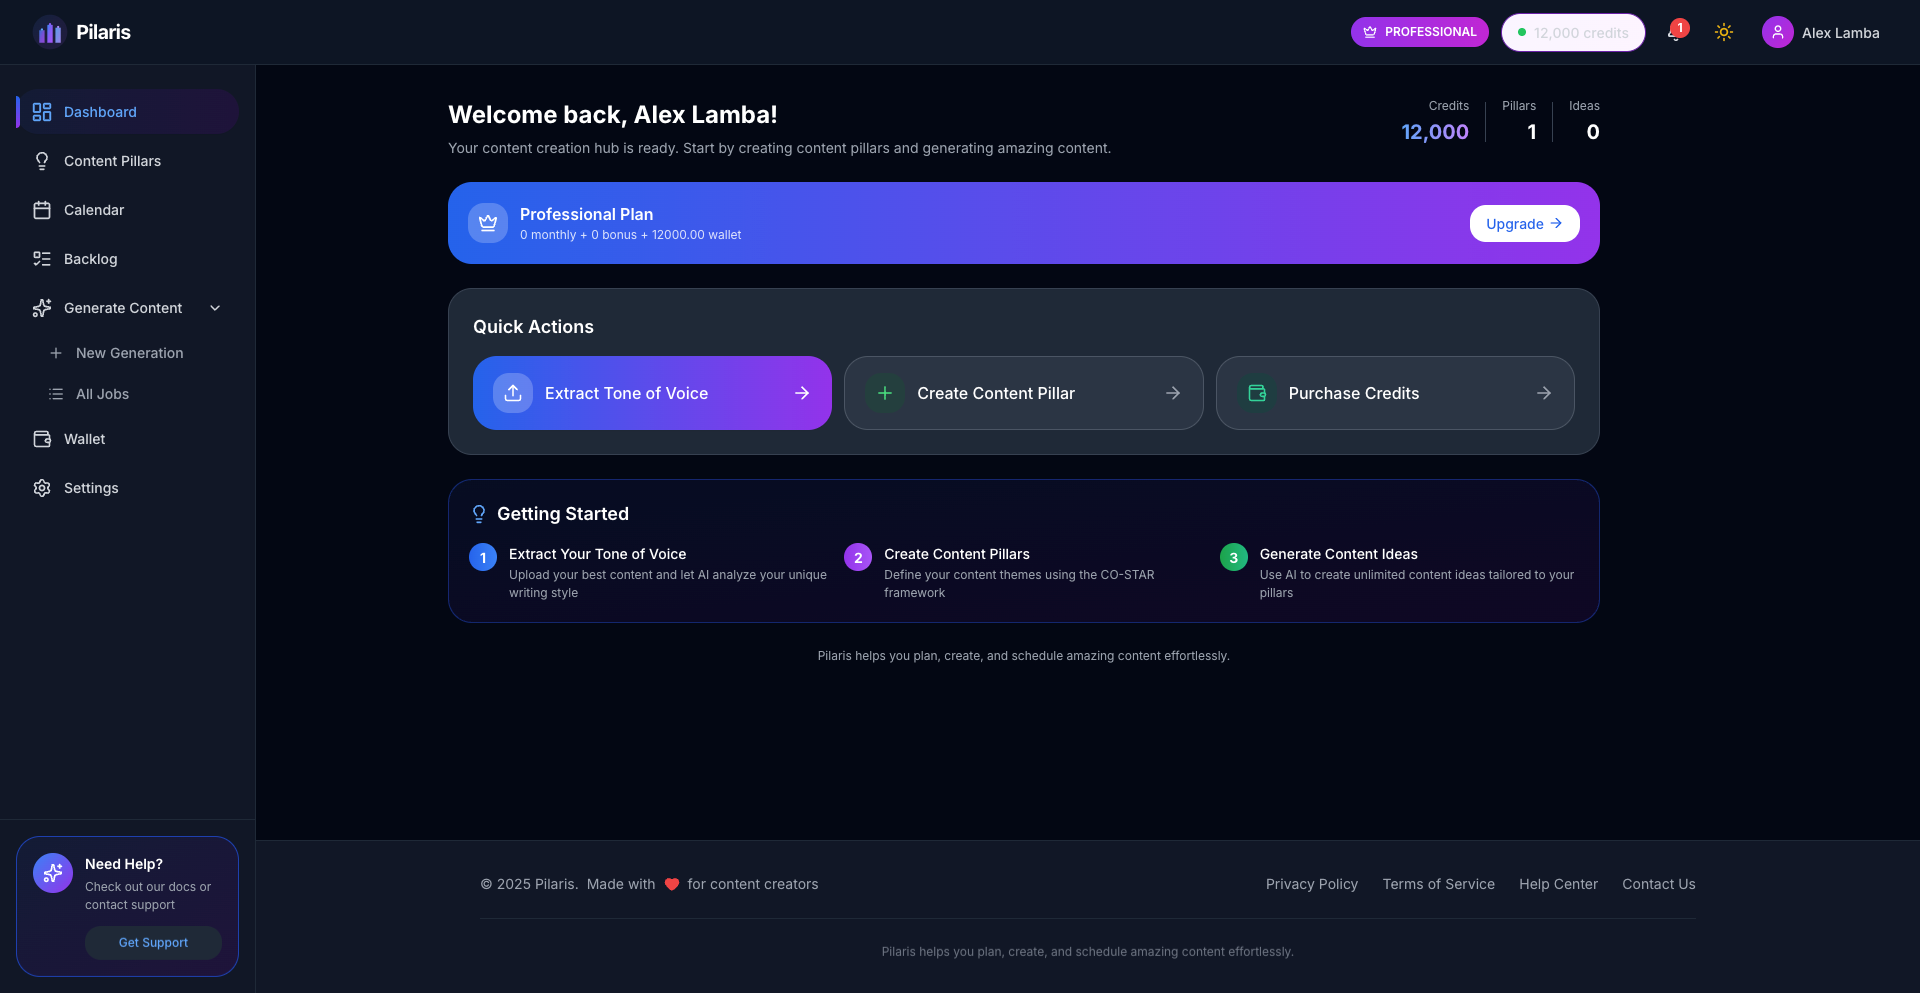Select New Generation submenu item

point(129,353)
